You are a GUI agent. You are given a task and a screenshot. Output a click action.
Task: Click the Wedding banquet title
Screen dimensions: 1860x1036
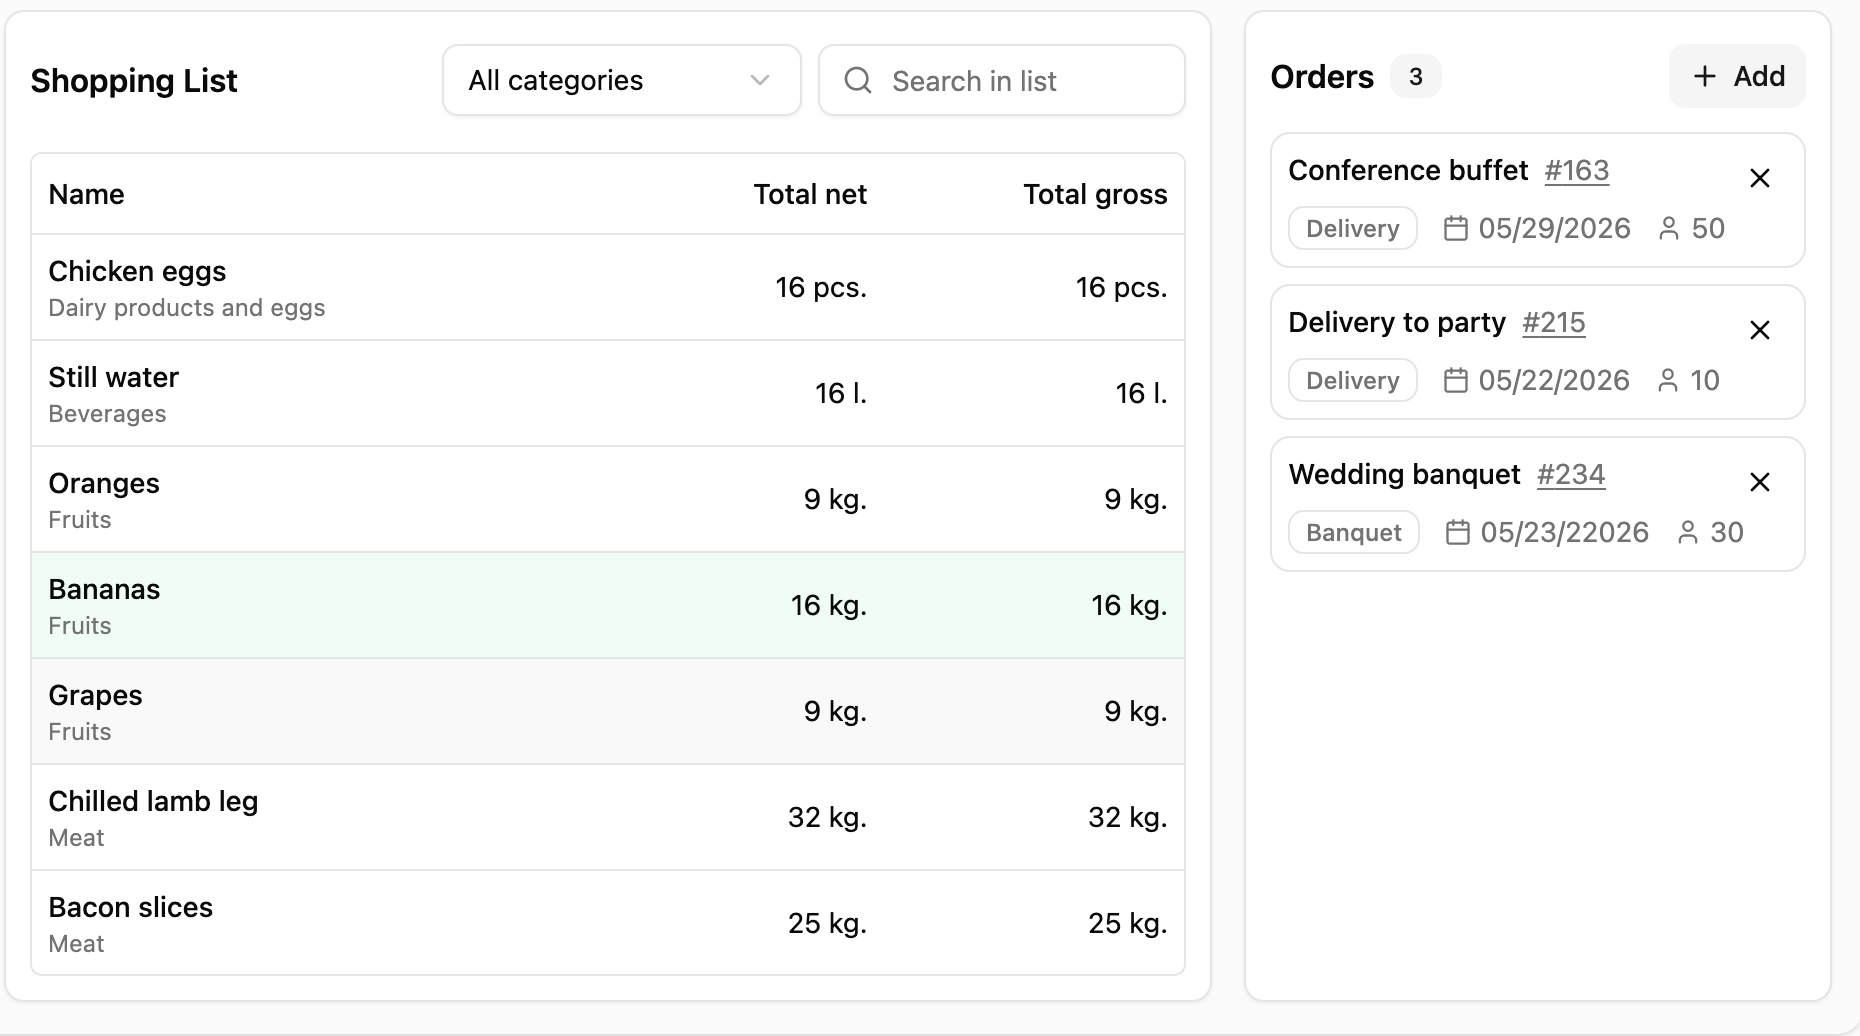(x=1404, y=474)
